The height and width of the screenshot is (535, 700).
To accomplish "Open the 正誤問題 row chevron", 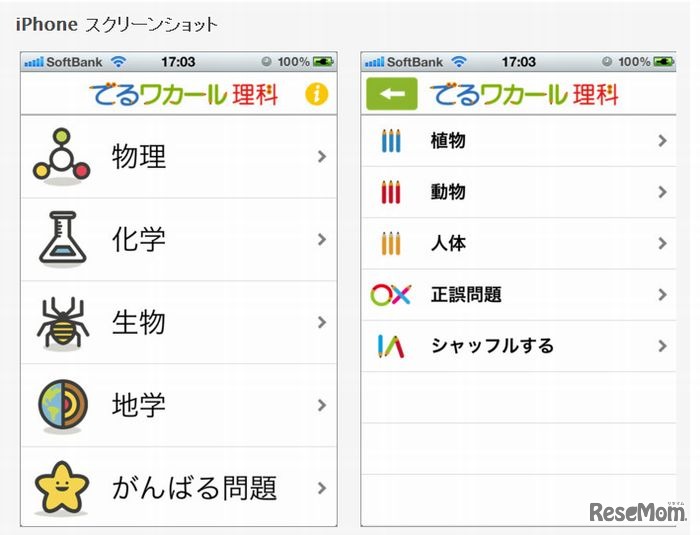I will click(x=662, y=295).
